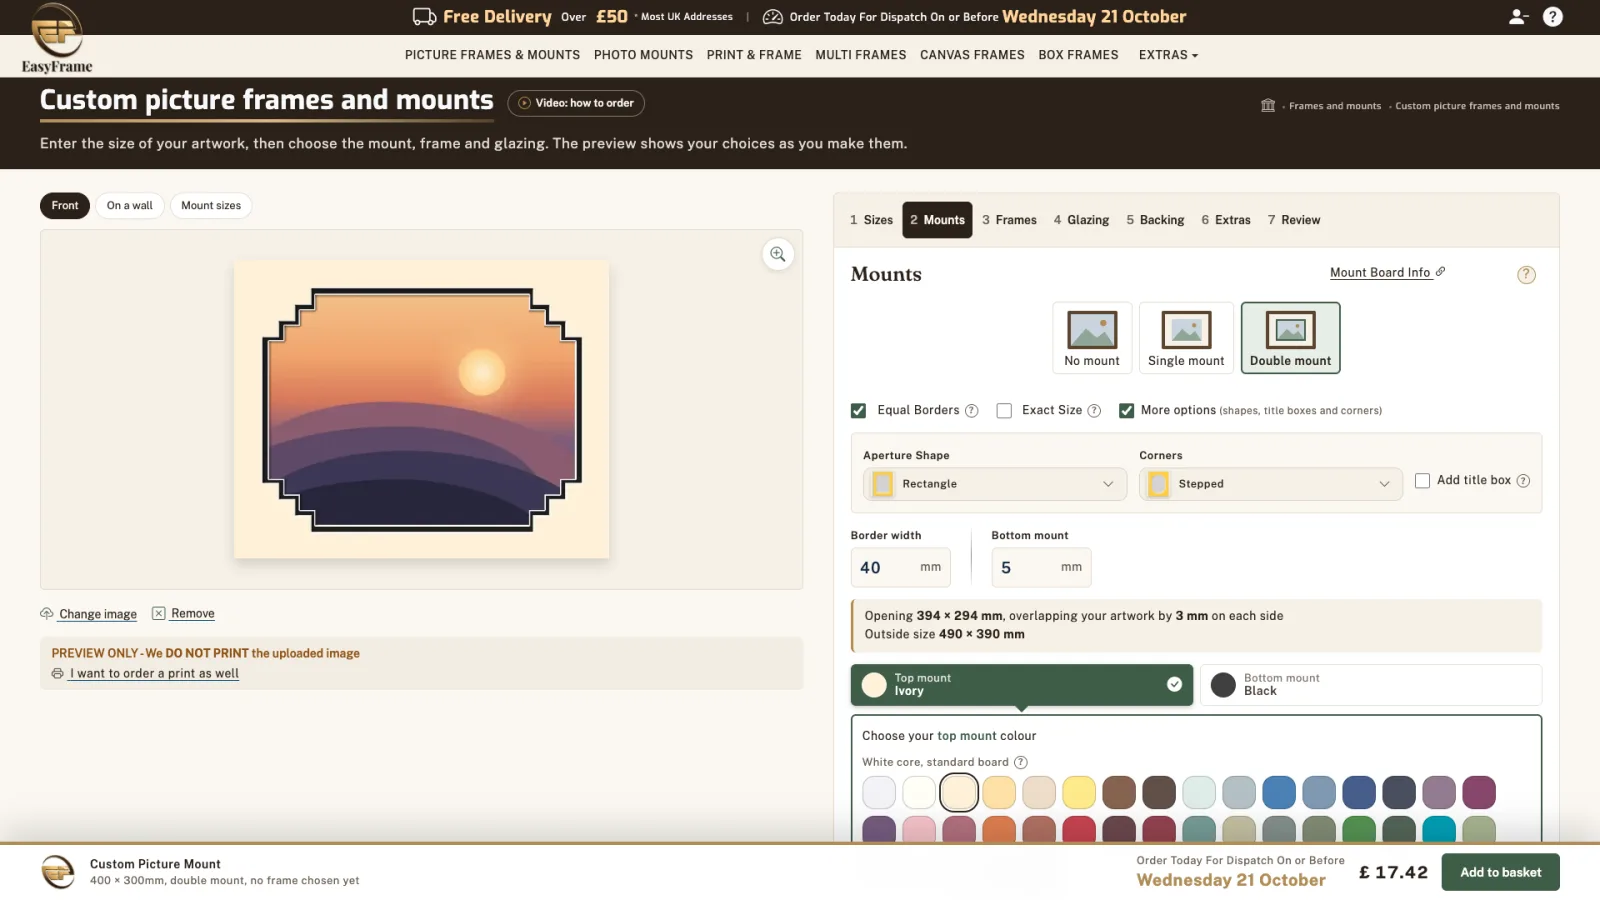Click the home breadcrumb icon
Viewport: 1600px width, 900px height.
(x=1268, y=106)
